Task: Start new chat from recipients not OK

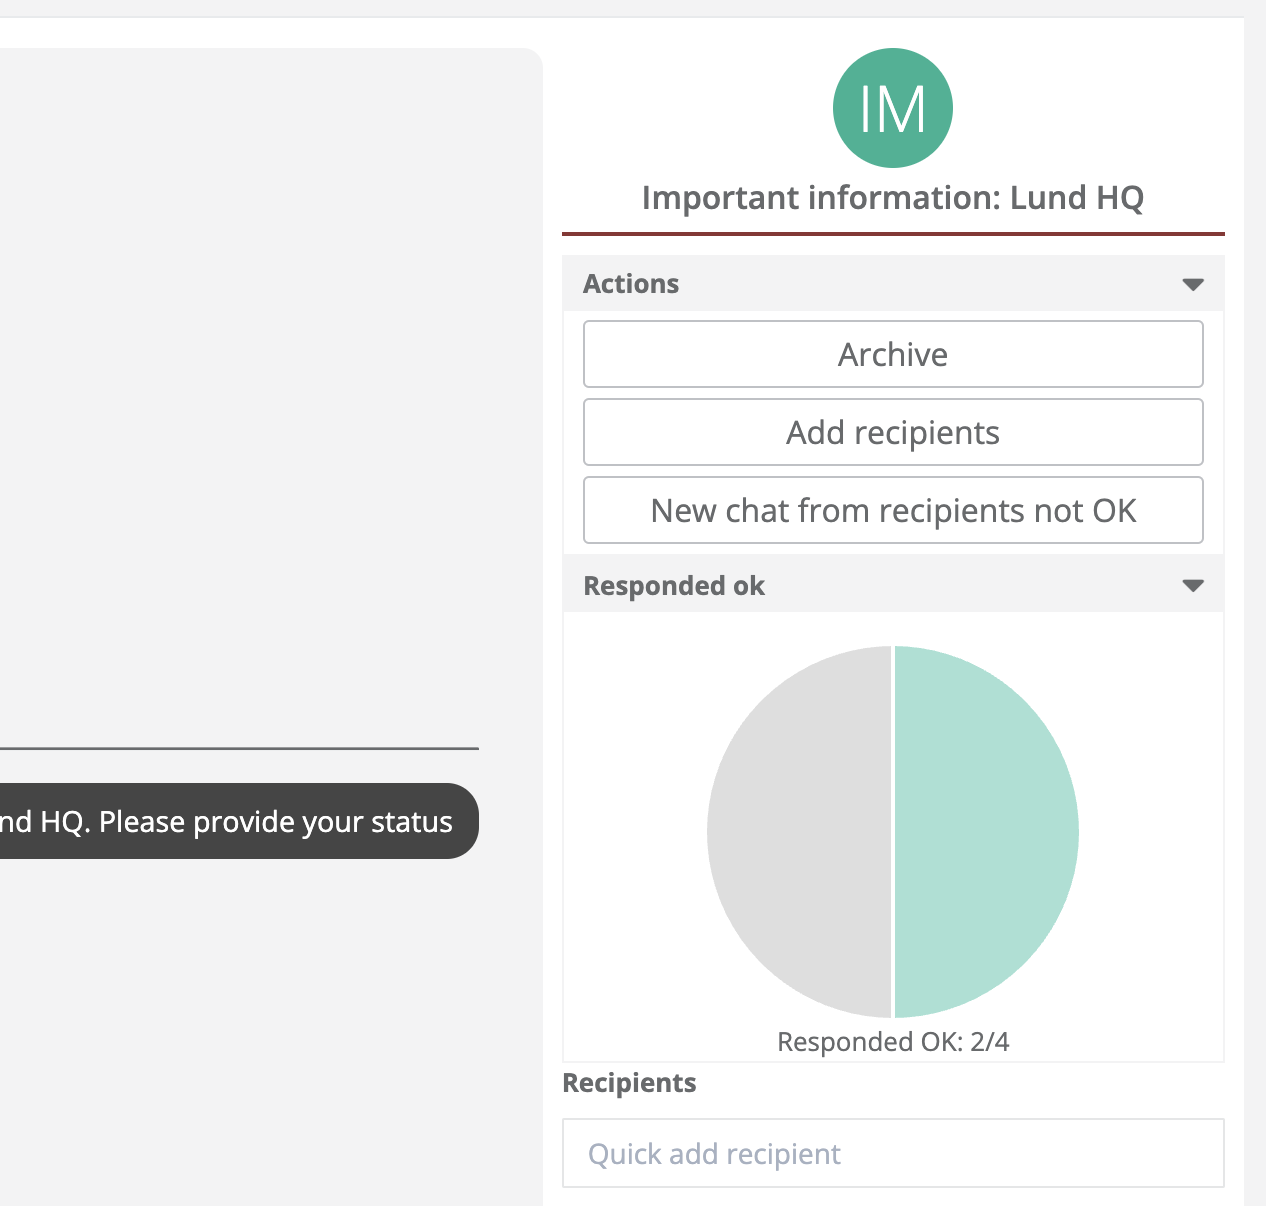Action: (892, 510)
